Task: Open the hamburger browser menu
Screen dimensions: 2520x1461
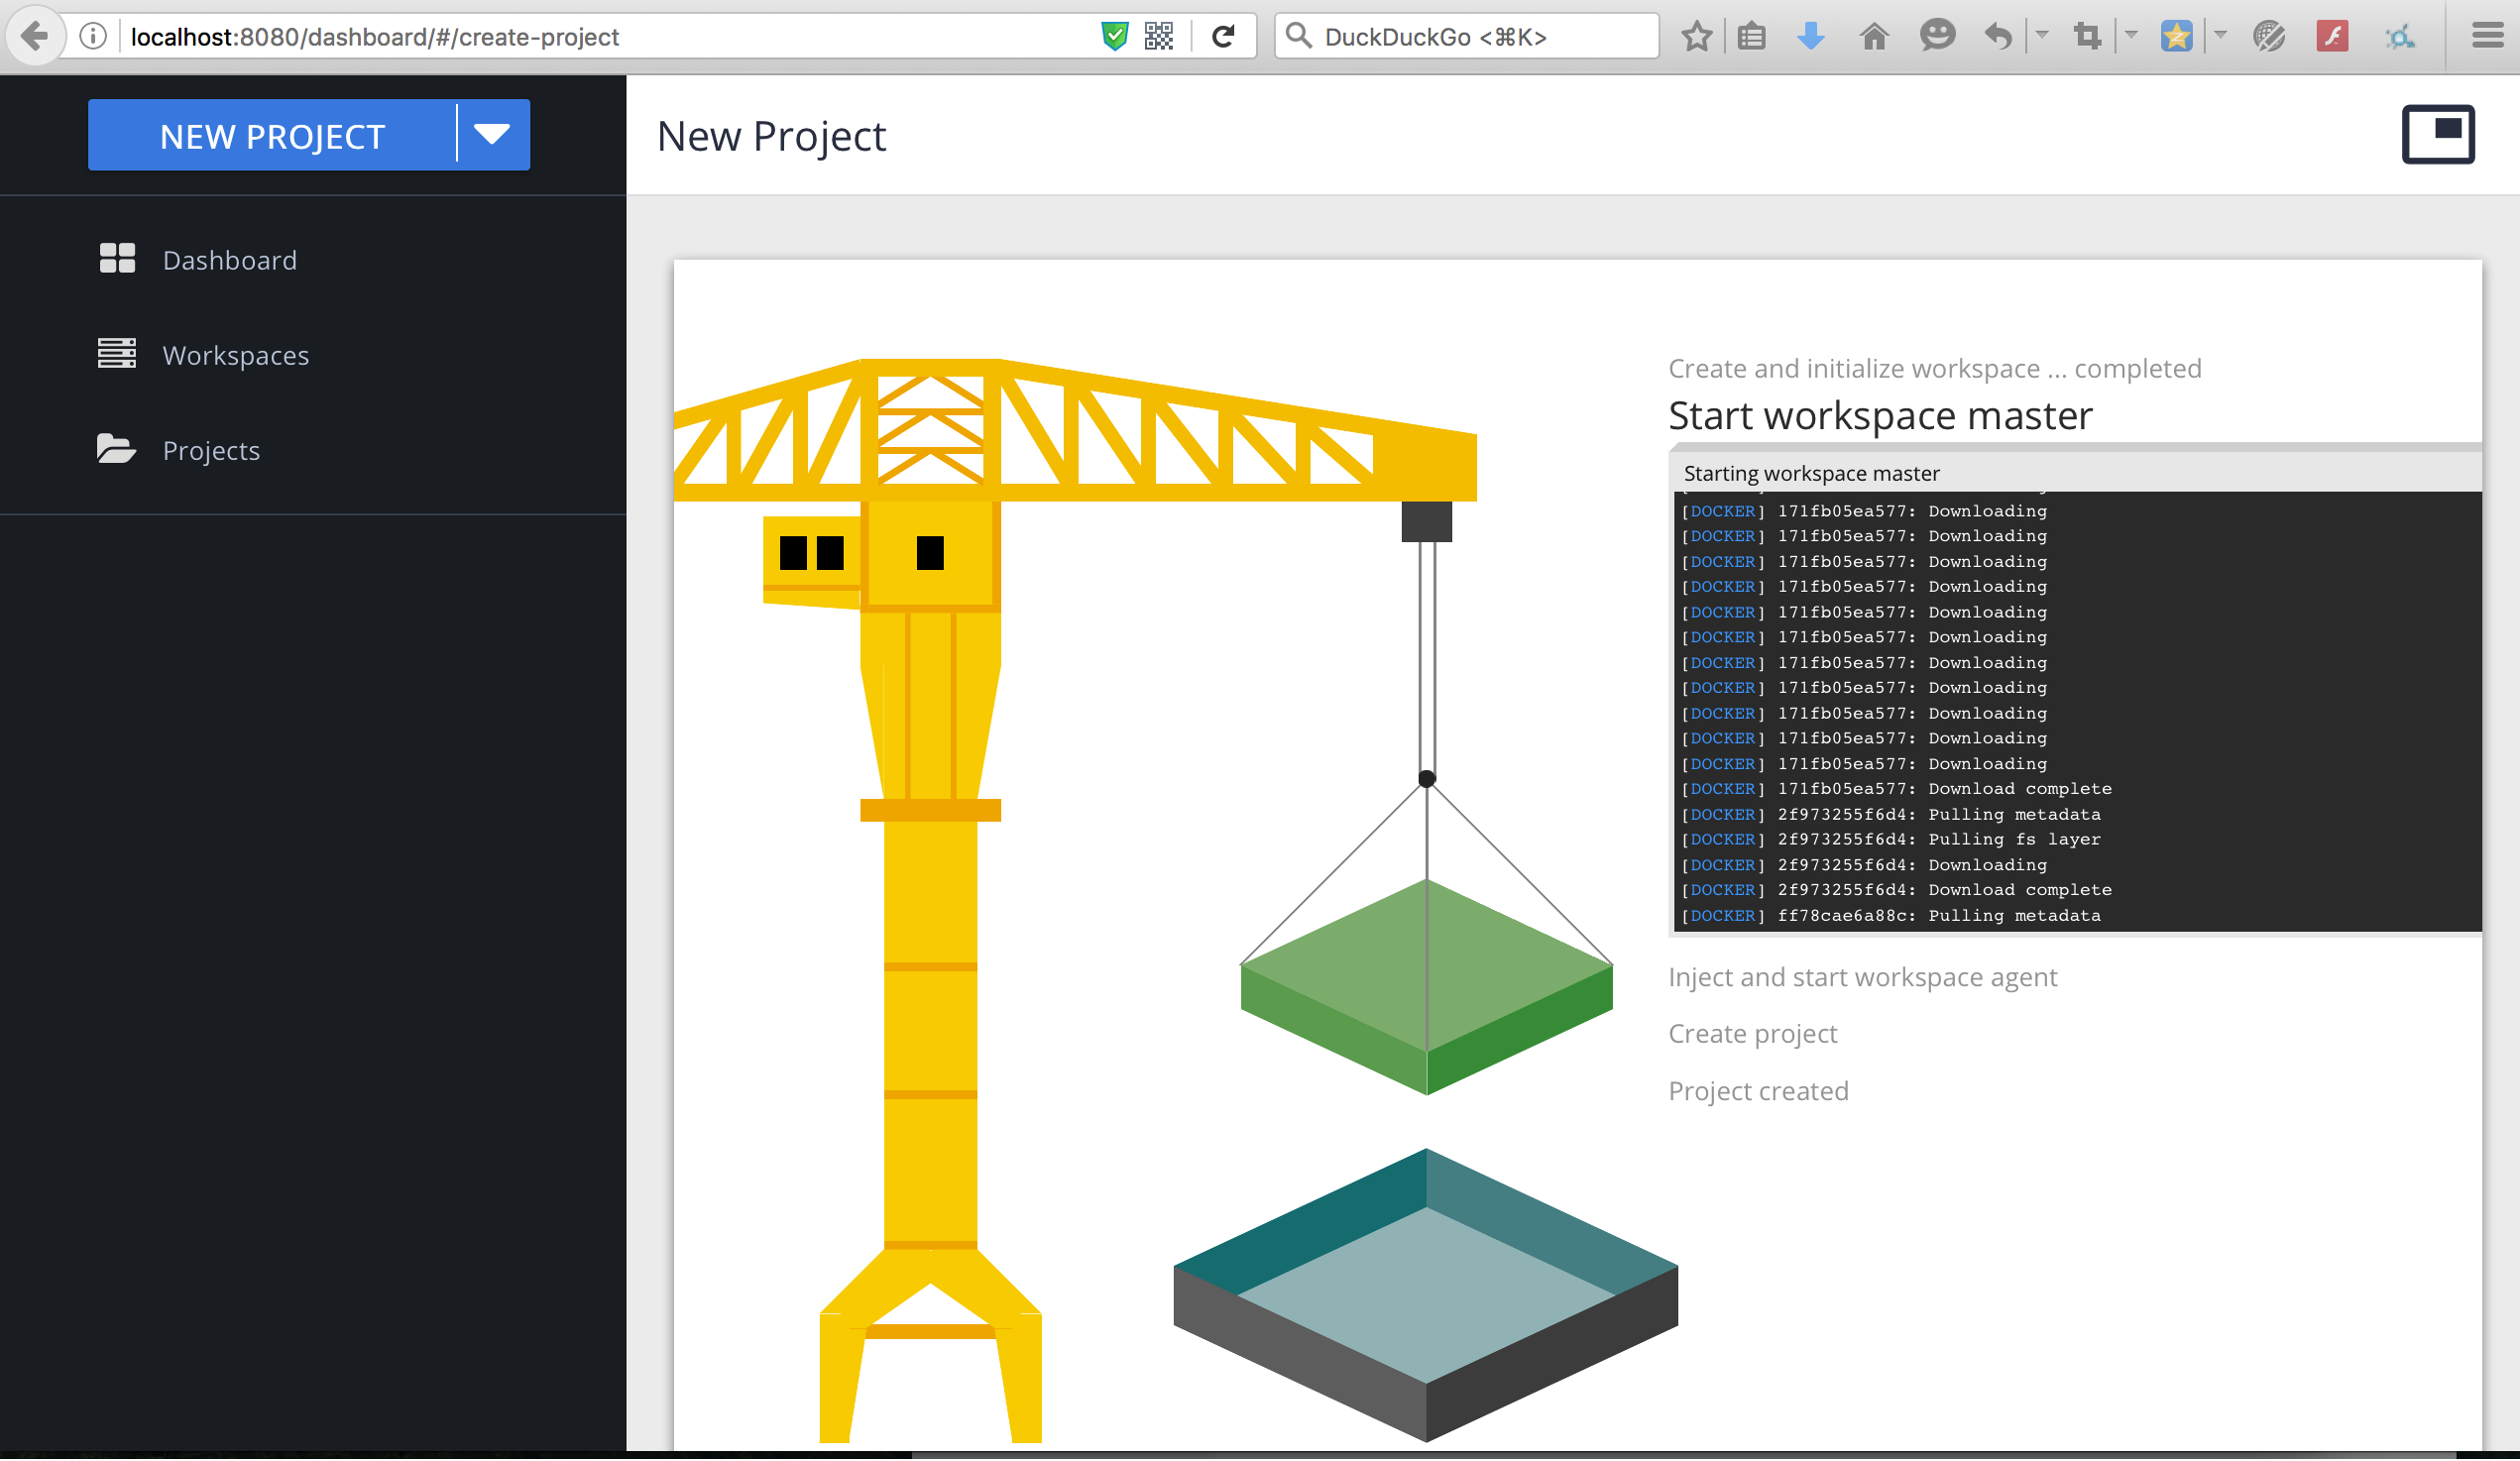Action: pos(2487,37)
